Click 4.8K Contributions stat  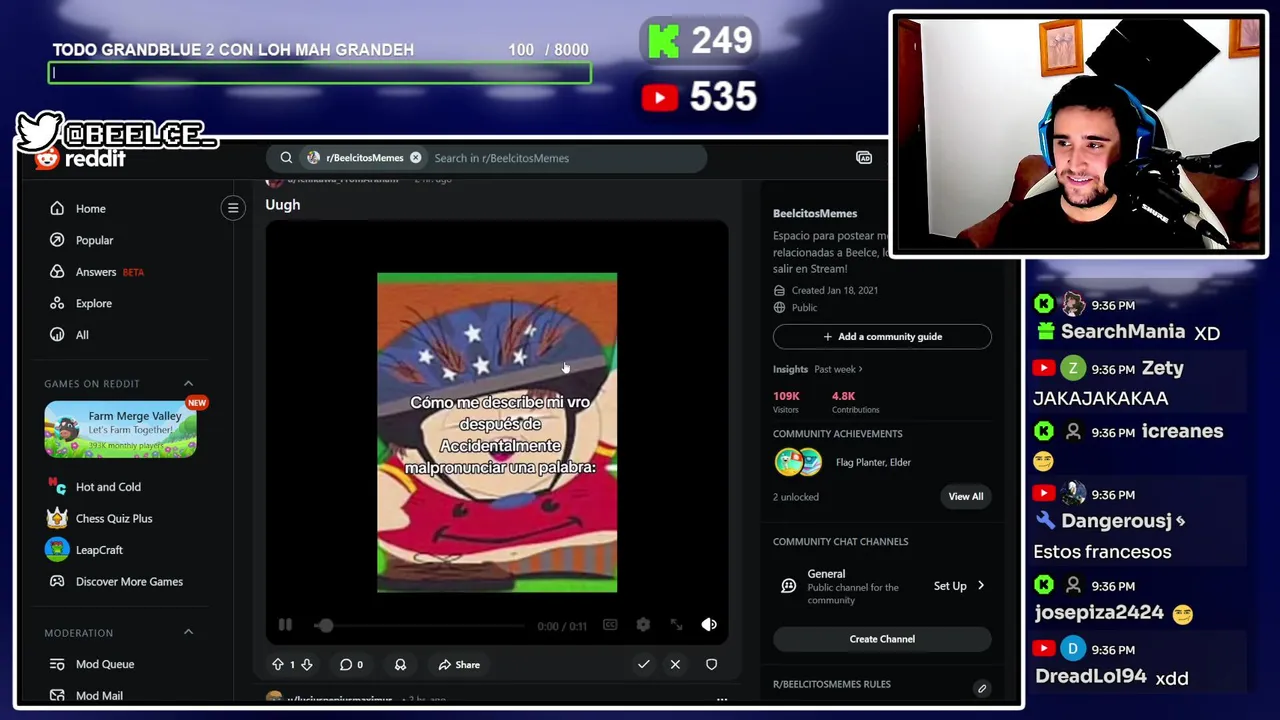[x=855, y=402]
